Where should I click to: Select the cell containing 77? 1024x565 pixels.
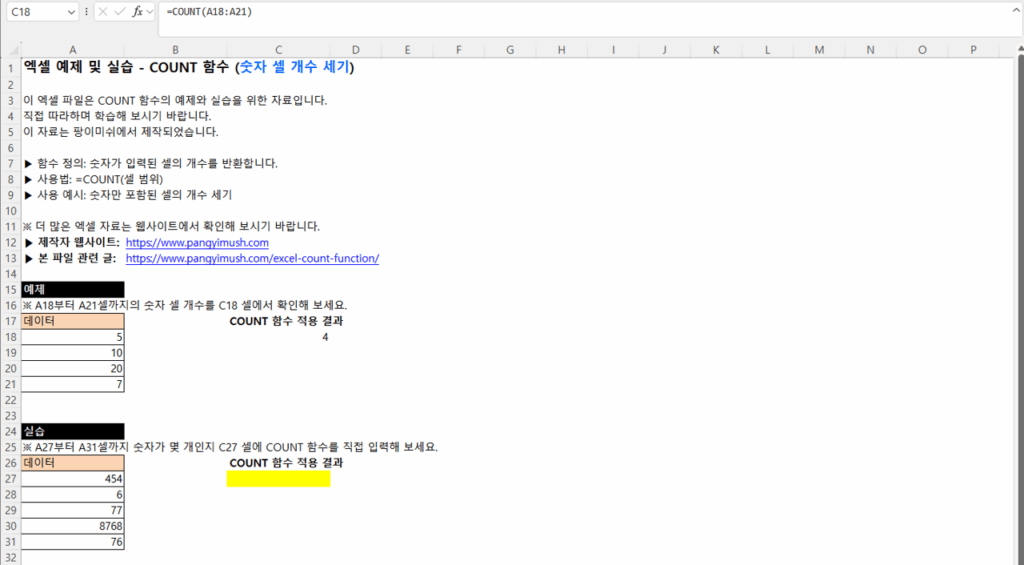(x=72, y=510)
